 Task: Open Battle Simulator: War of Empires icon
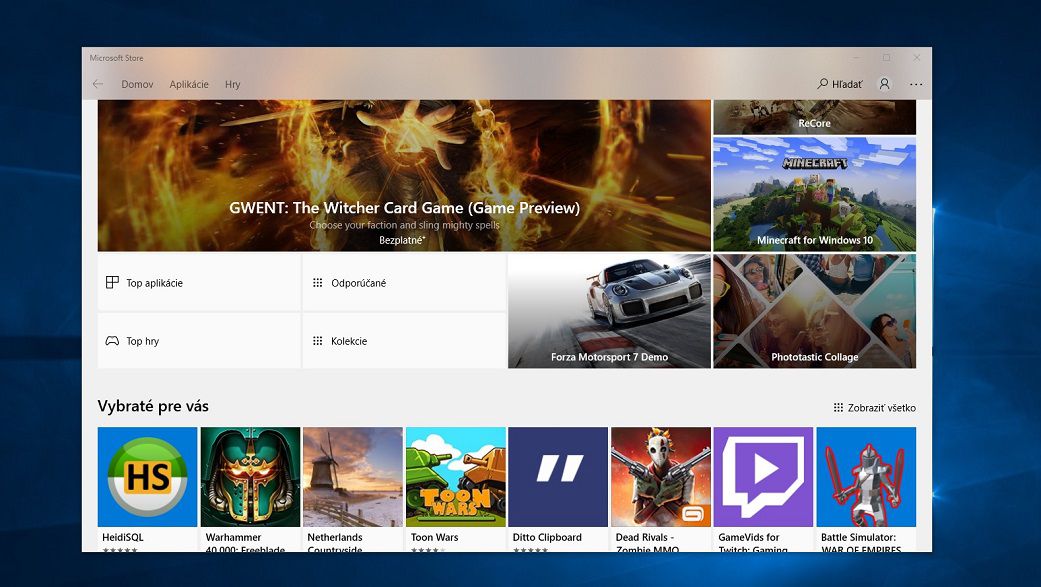point(866,477)
